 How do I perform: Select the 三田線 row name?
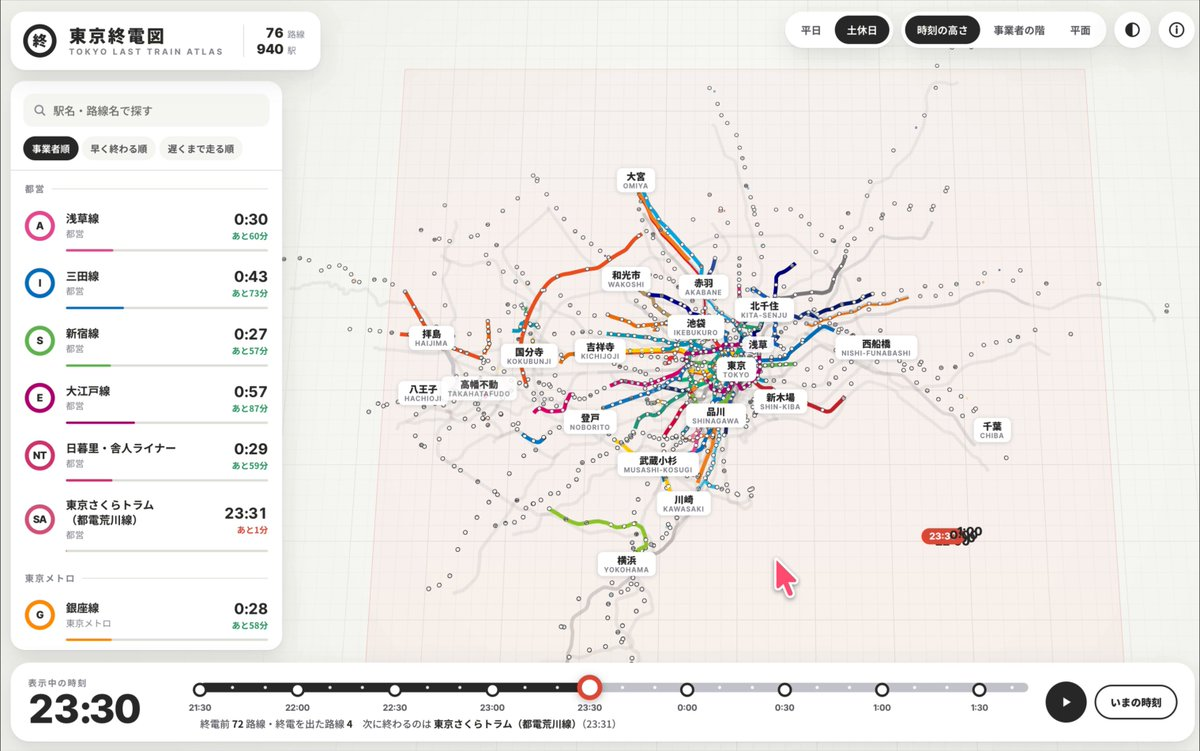pyautogui.click(x=82, y=276)
